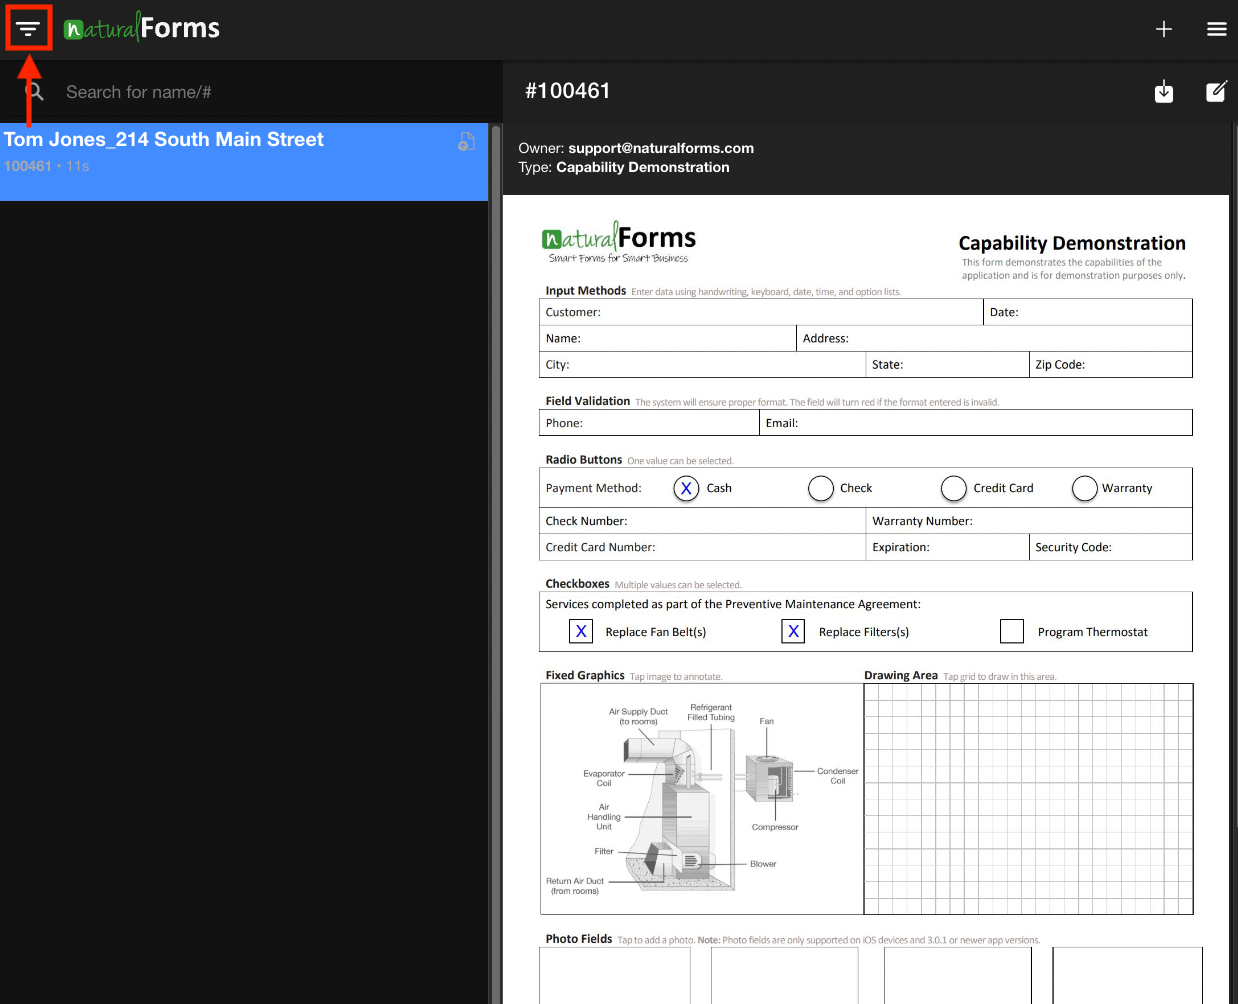
Task: Click the Photo Fields section heading
Action: click(x=579, y=939)
